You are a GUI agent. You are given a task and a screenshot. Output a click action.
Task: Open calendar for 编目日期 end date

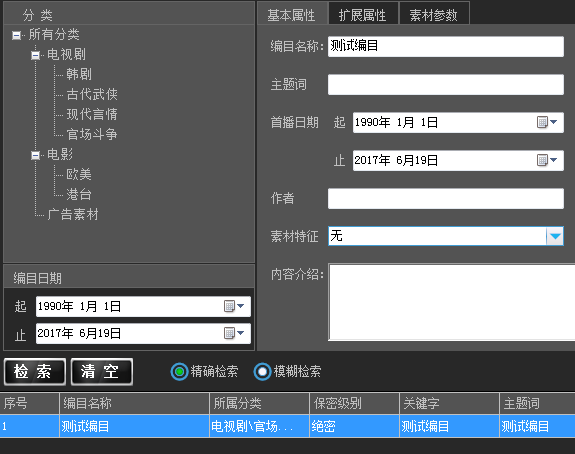[234, 333]
